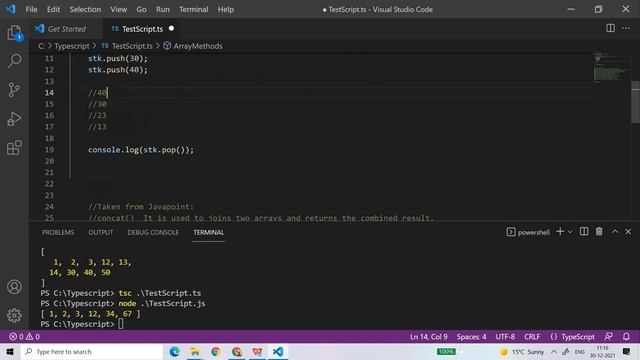Open the Windows Start menu
This screenshot has height=360, width=640.
[x=10, y=351]
